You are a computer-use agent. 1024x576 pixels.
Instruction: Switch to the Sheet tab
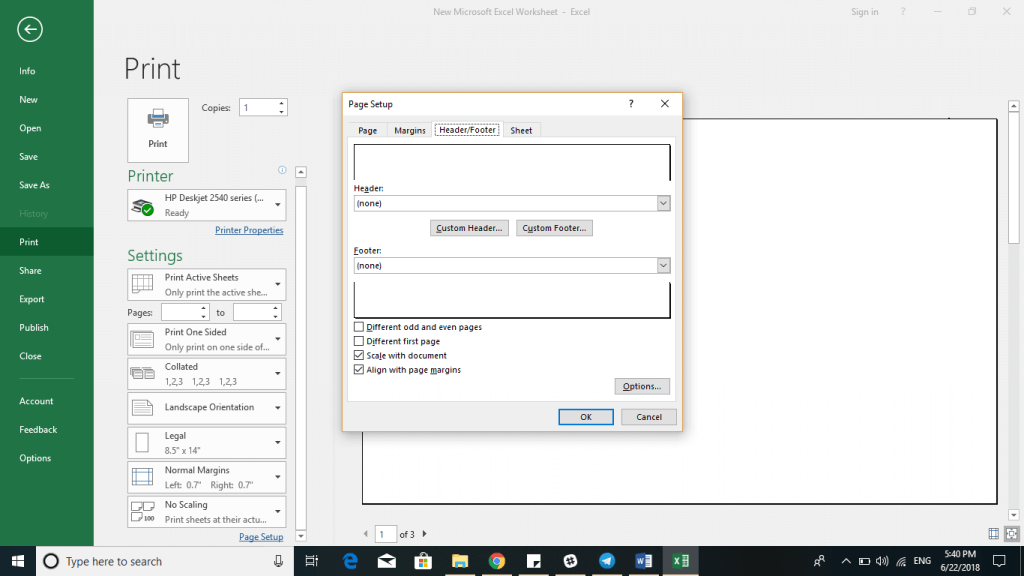(521, 129)
